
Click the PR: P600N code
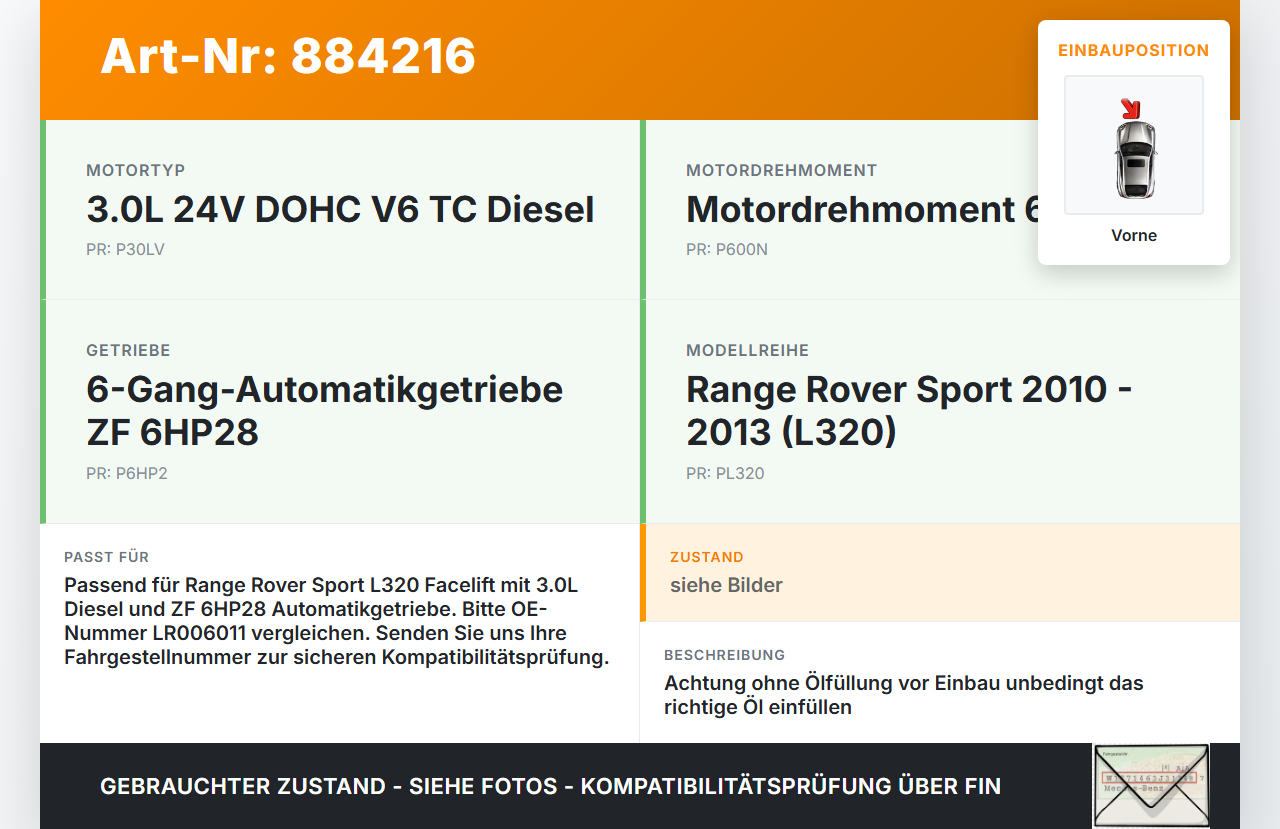[x=727, y=250]
